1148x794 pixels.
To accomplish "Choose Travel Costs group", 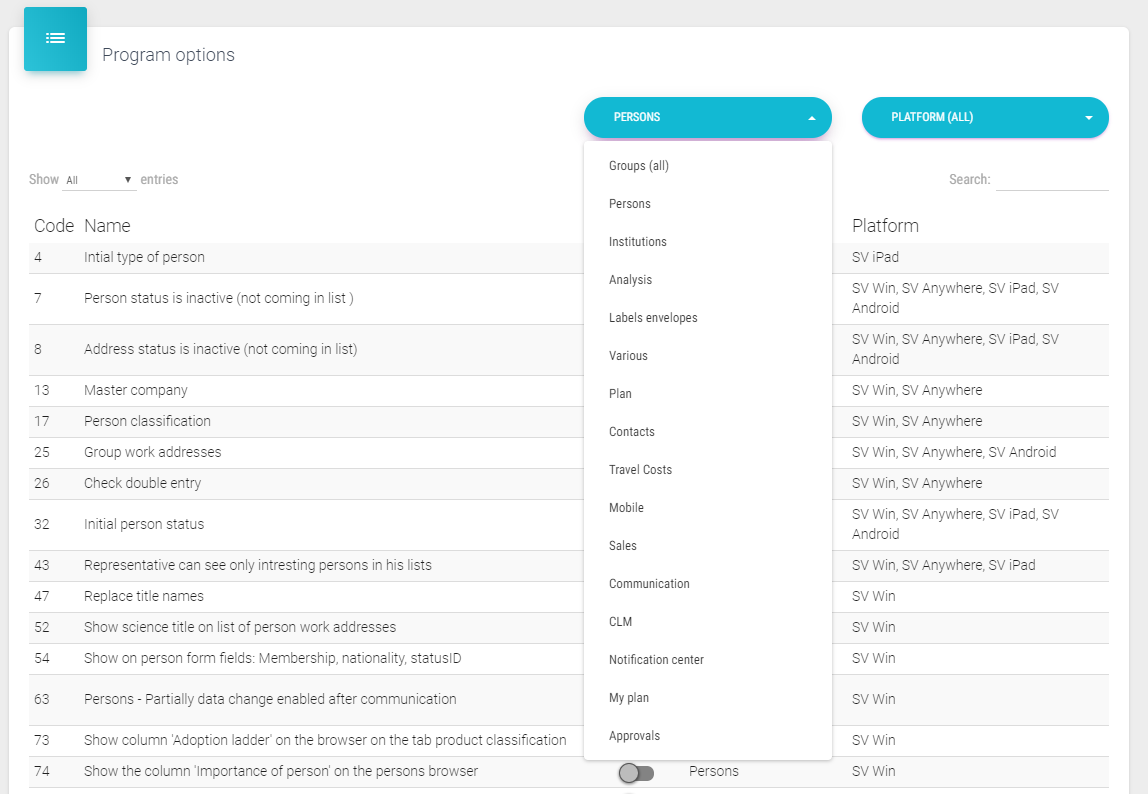I will [640, 470].
